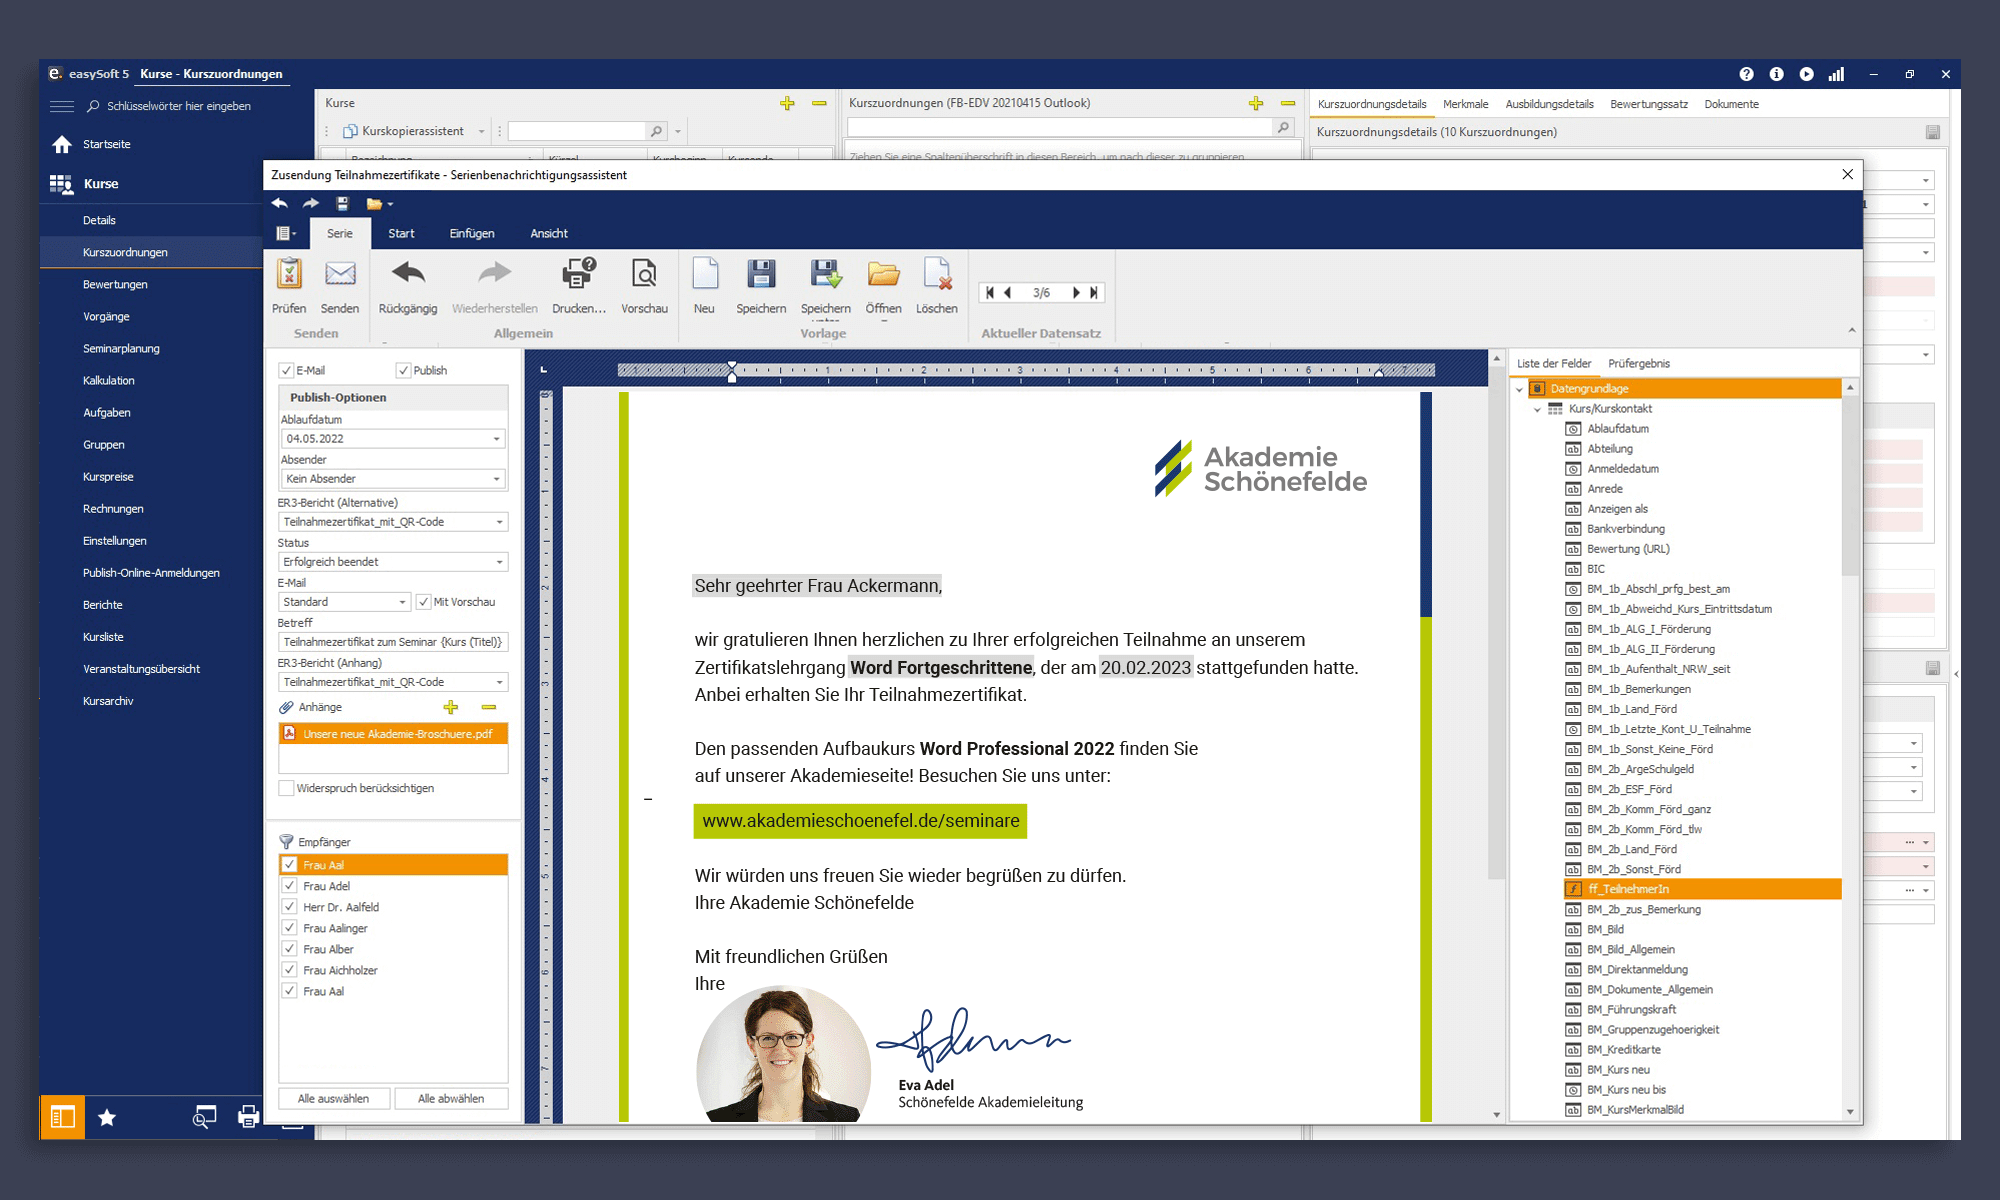Image resolution: width=2000 pixels, height=1200 pixels.
Task: Jump to last record arrow
Action: pyautogui.click(x=1094, y=293)
